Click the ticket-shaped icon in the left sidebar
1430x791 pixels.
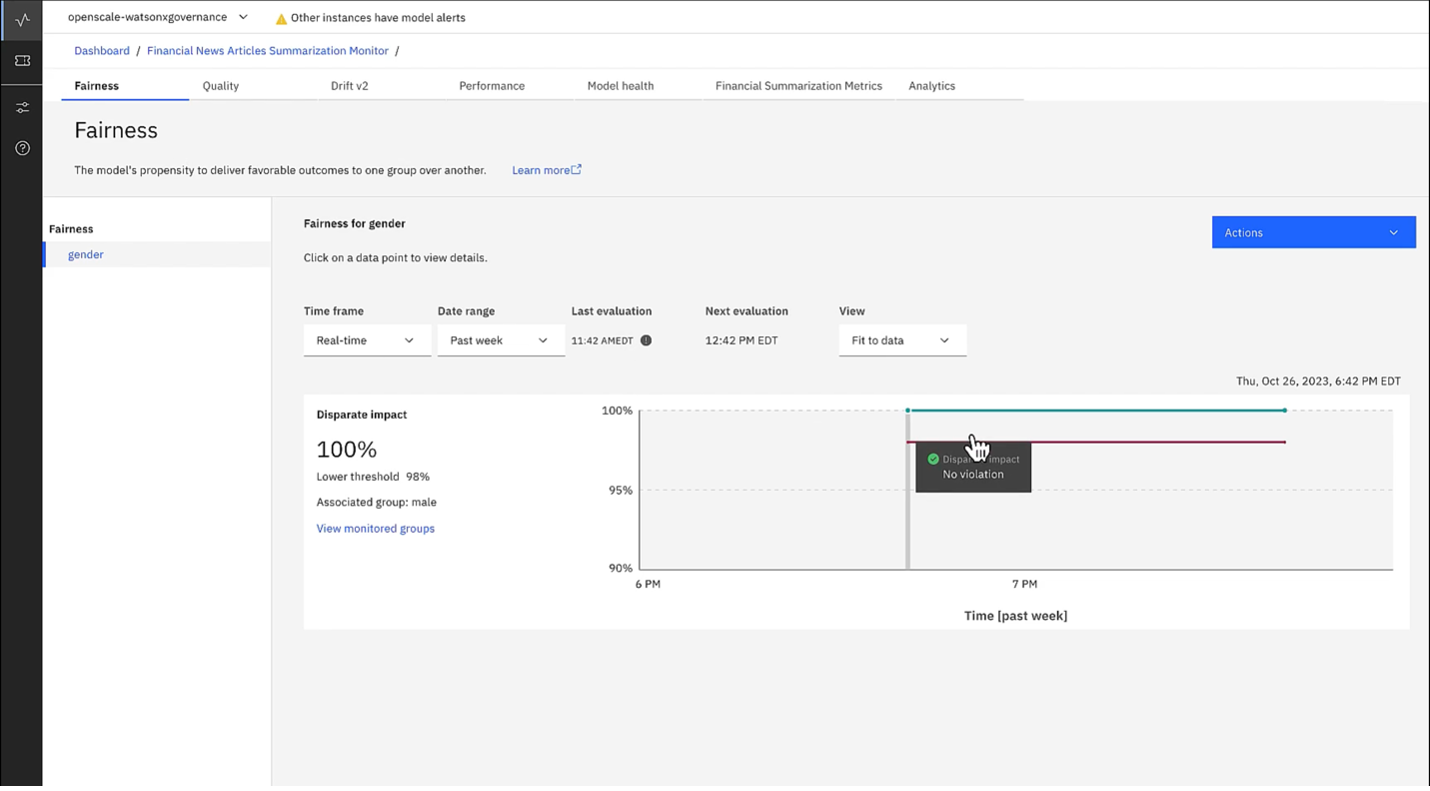pos(21,61)
